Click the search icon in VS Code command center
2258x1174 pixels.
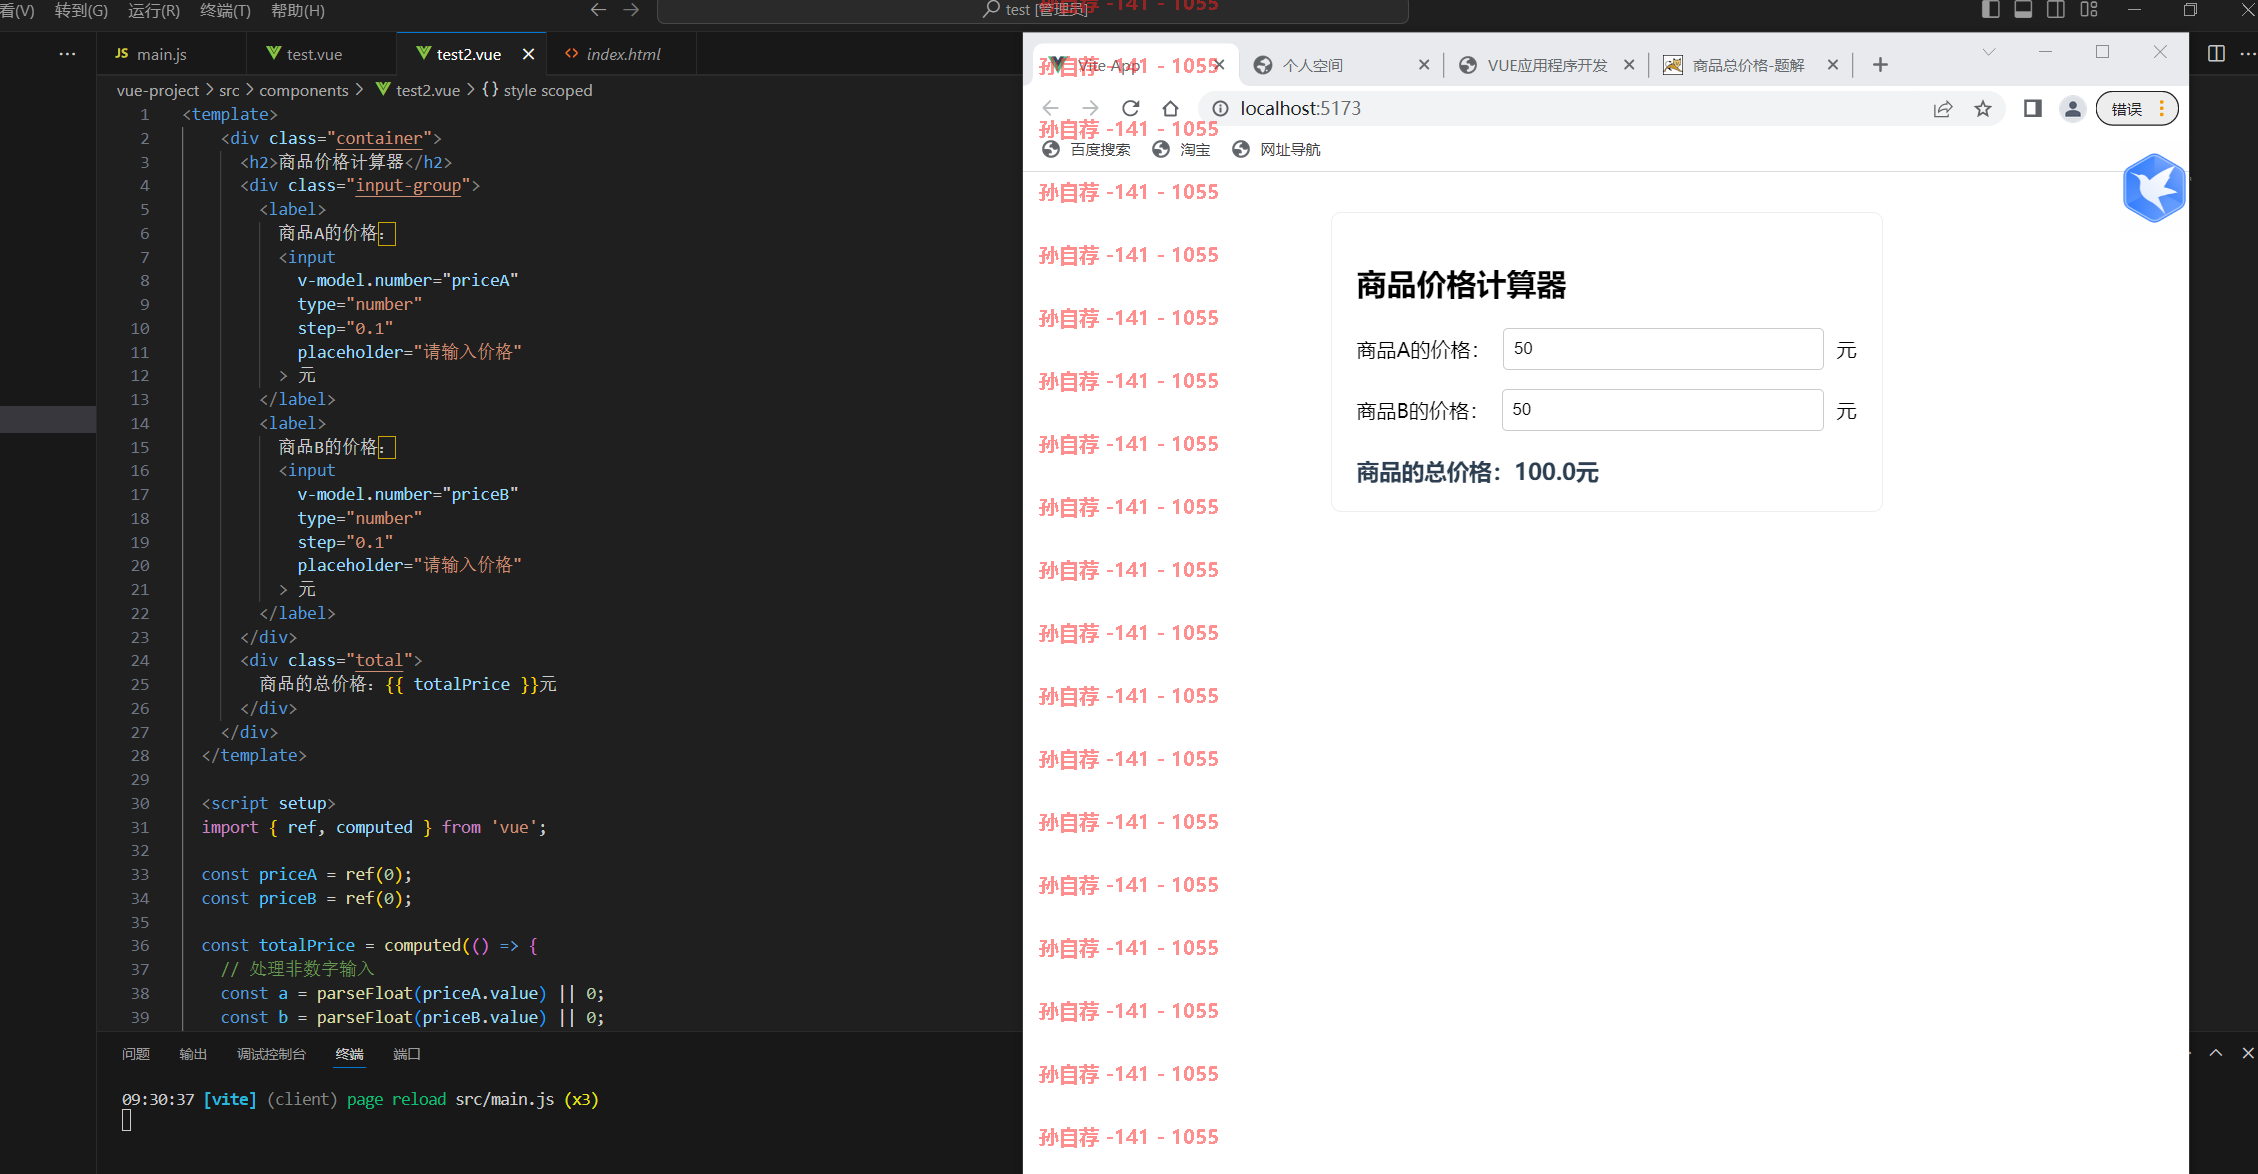991,10
